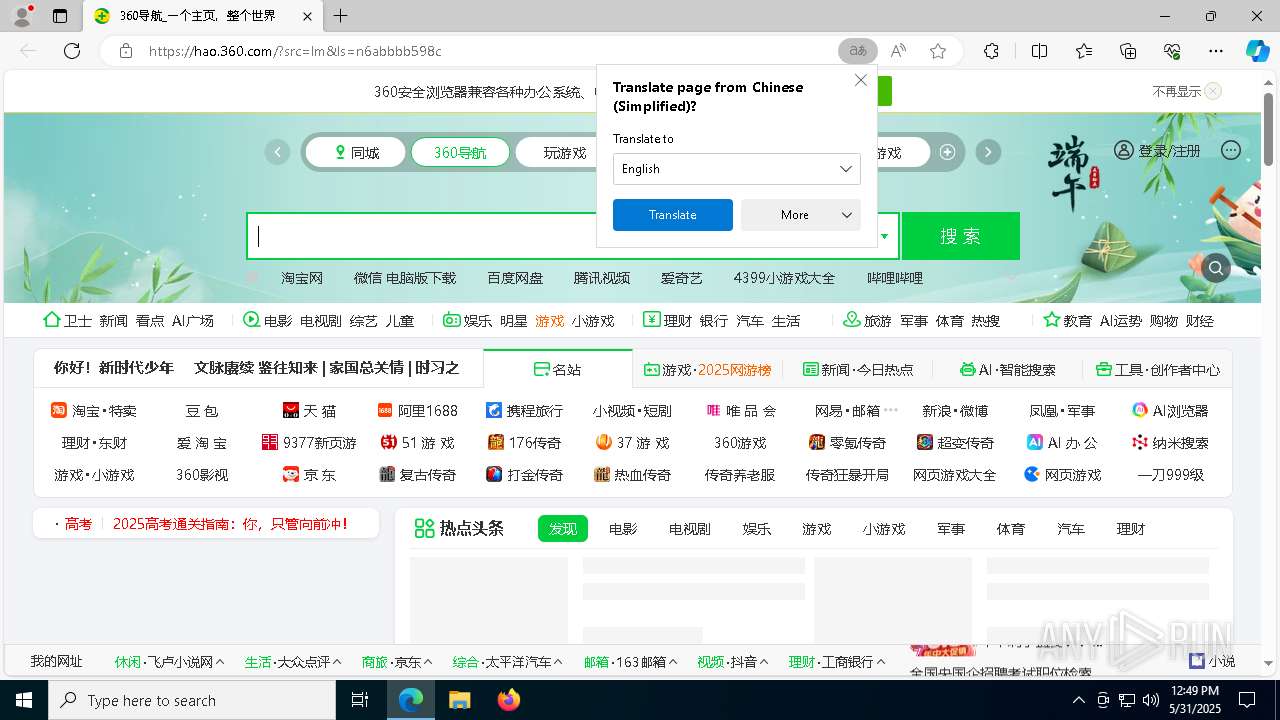The width and height of the screenshot is (1280, 720).
Task: Open the Windows Start menu
Action: [24, 700]
